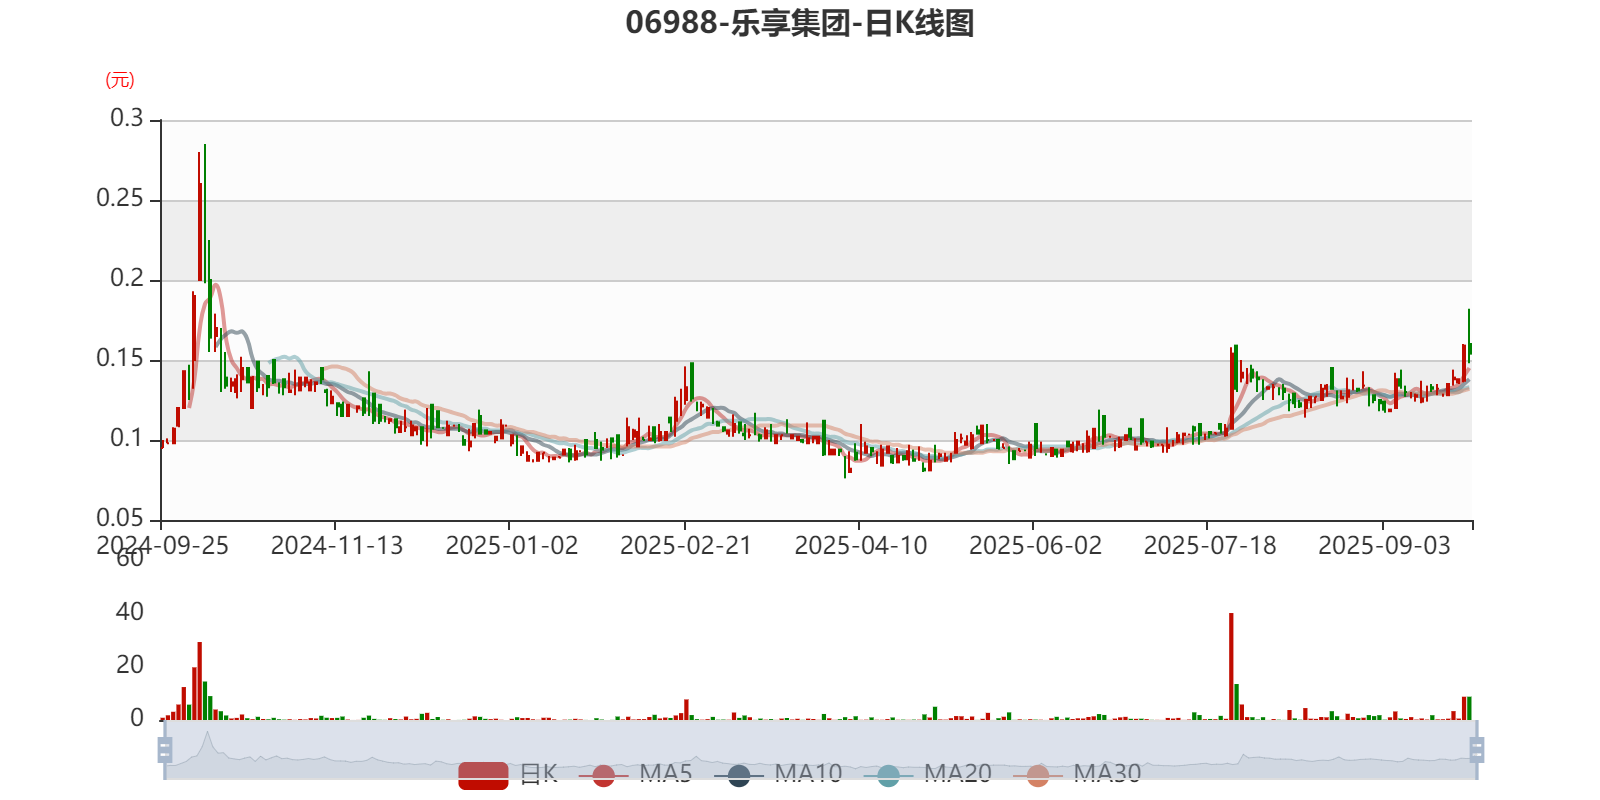Select the 2025-02-21 date label

coord(686,546)
